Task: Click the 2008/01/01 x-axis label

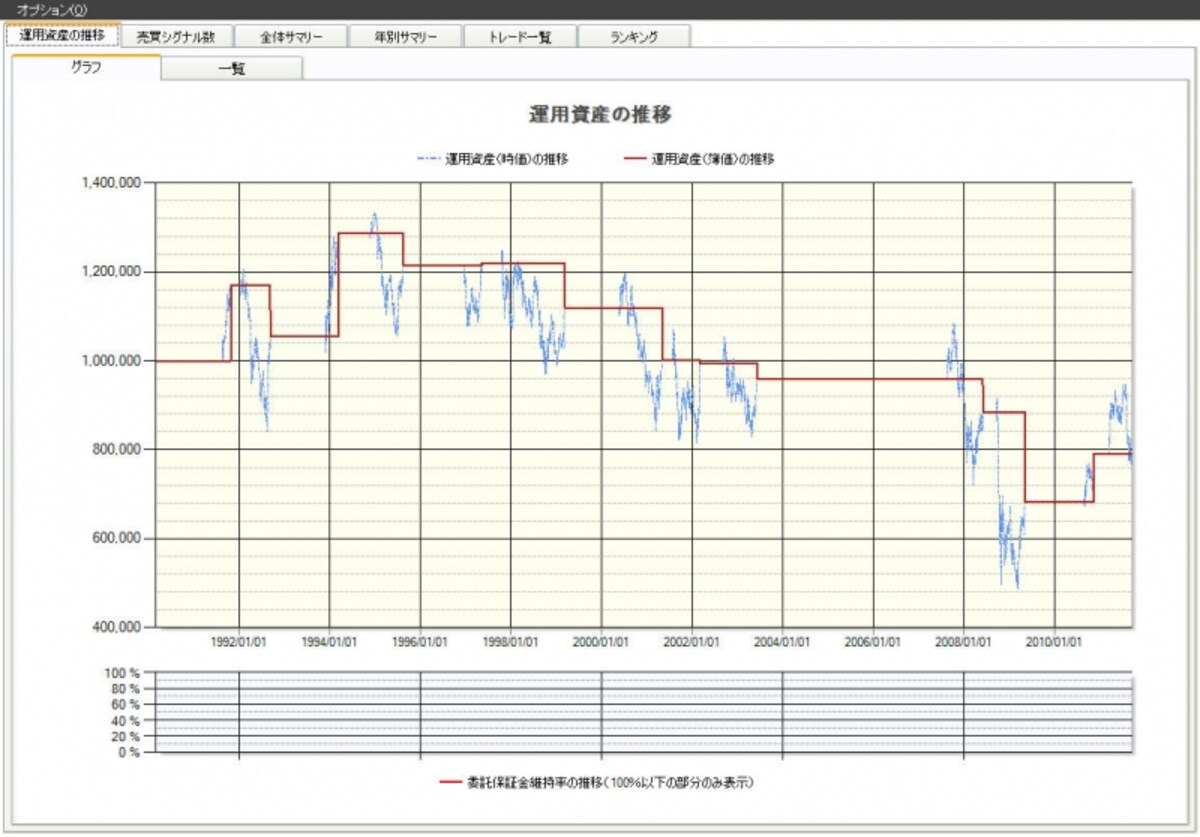Action: [963, 642]
